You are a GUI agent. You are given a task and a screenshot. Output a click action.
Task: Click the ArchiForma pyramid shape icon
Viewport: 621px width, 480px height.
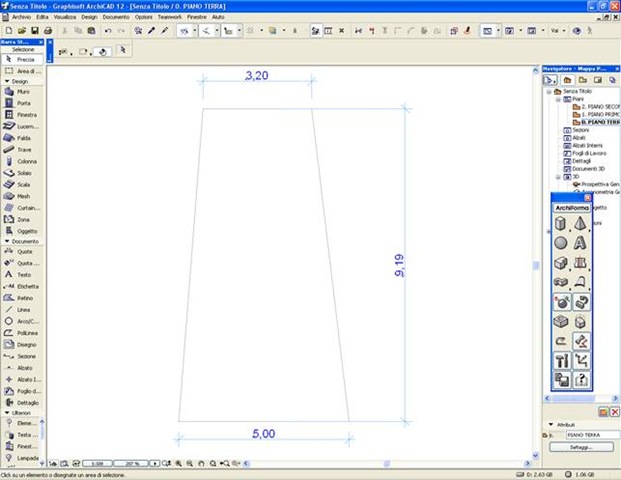580,223
